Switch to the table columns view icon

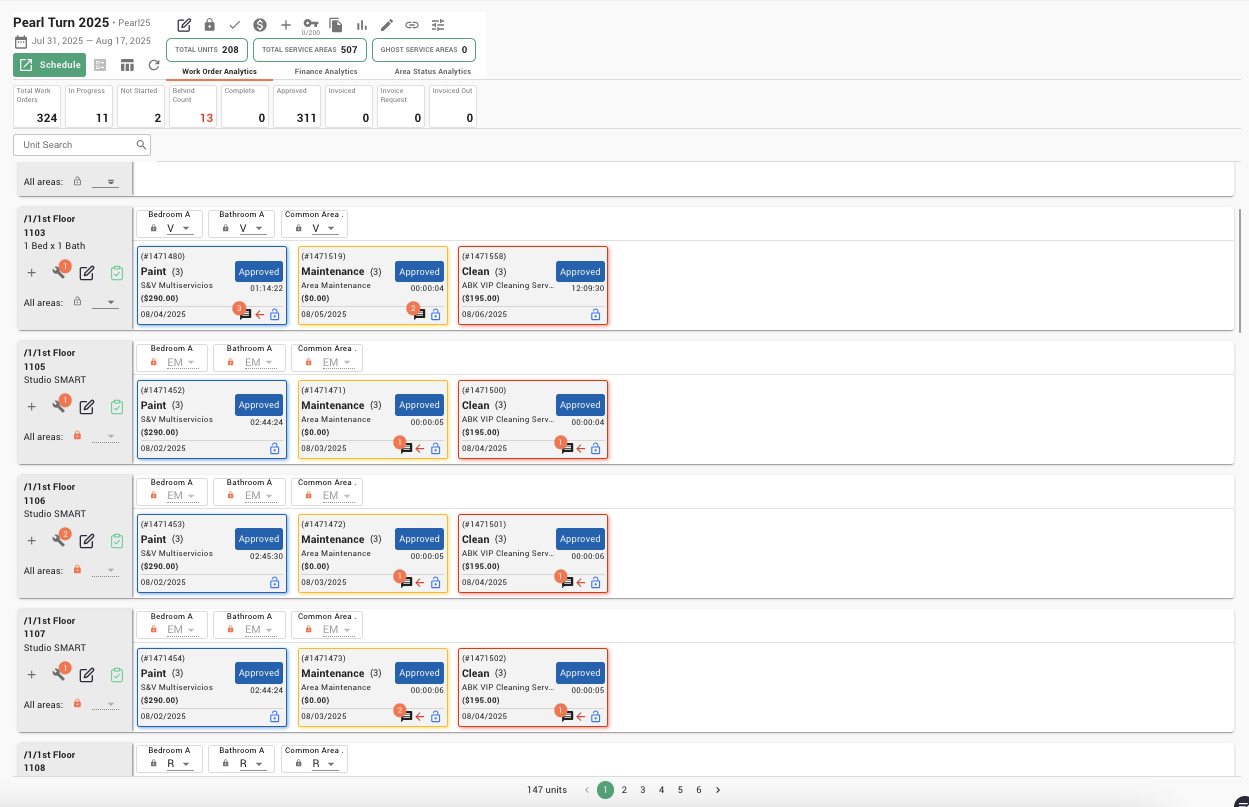coord(127,65)
